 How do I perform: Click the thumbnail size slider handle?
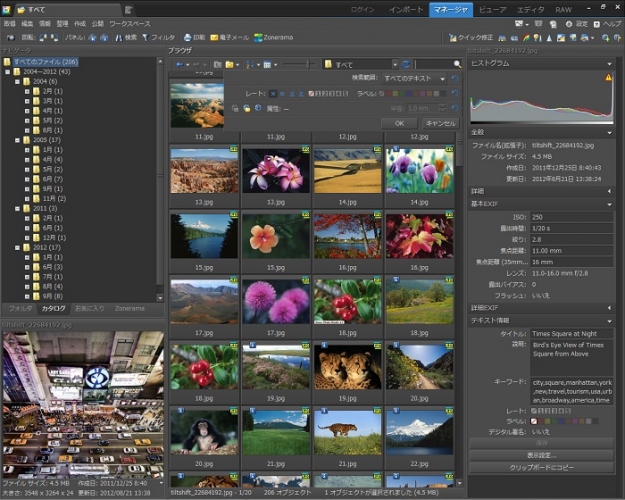point(308,64)
